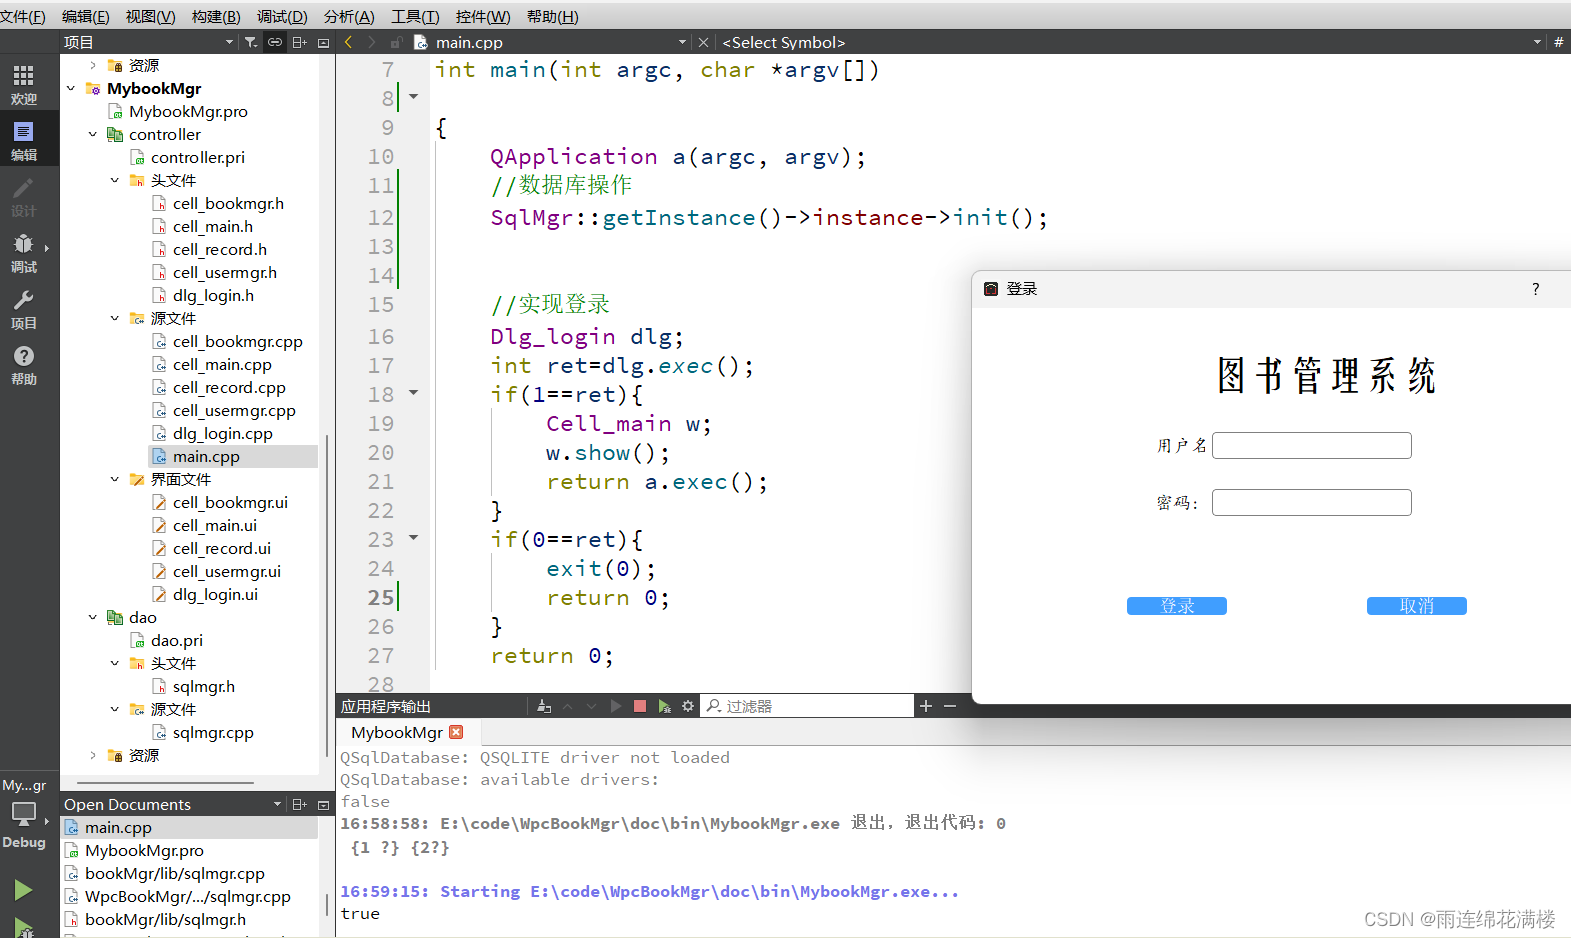The image size is (1571, 938).
Task: Open the 帮助(H) menu
Action: point(552,16)
